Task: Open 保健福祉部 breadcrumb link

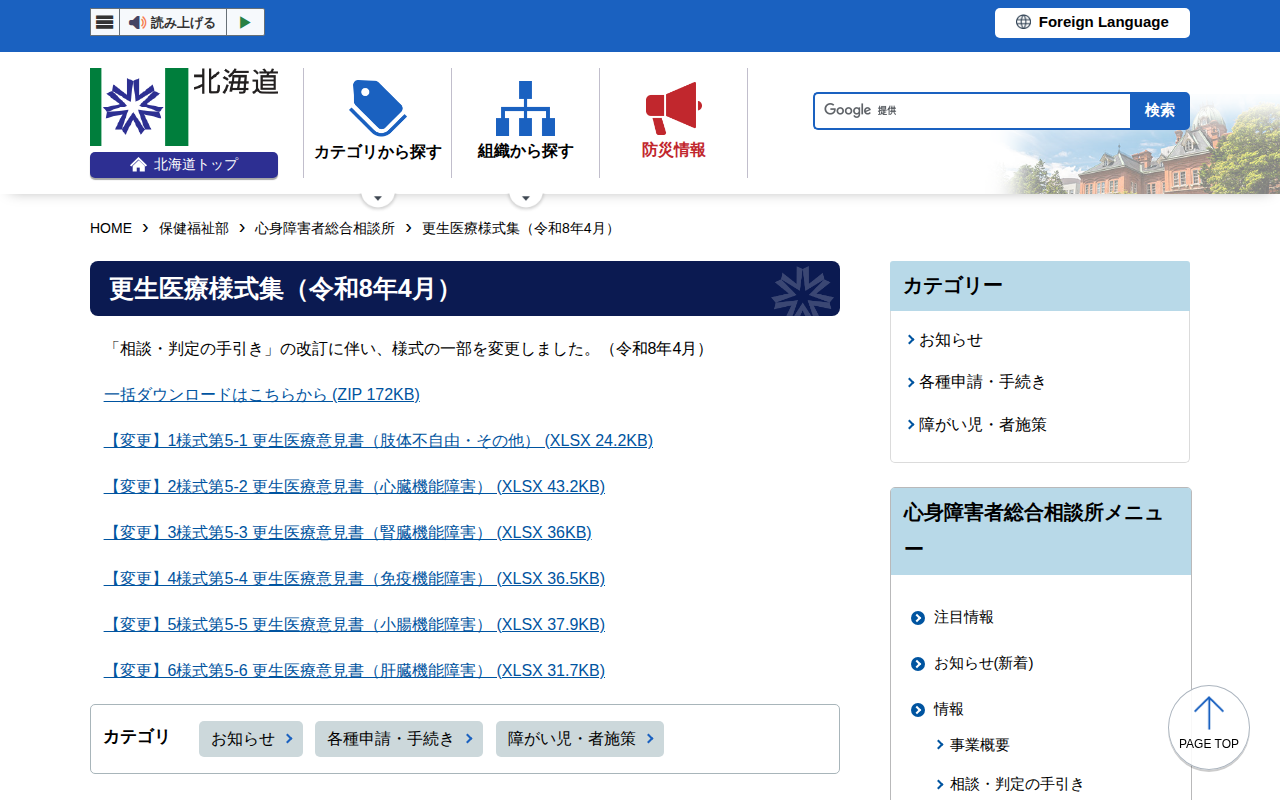Action: point(194,228)
